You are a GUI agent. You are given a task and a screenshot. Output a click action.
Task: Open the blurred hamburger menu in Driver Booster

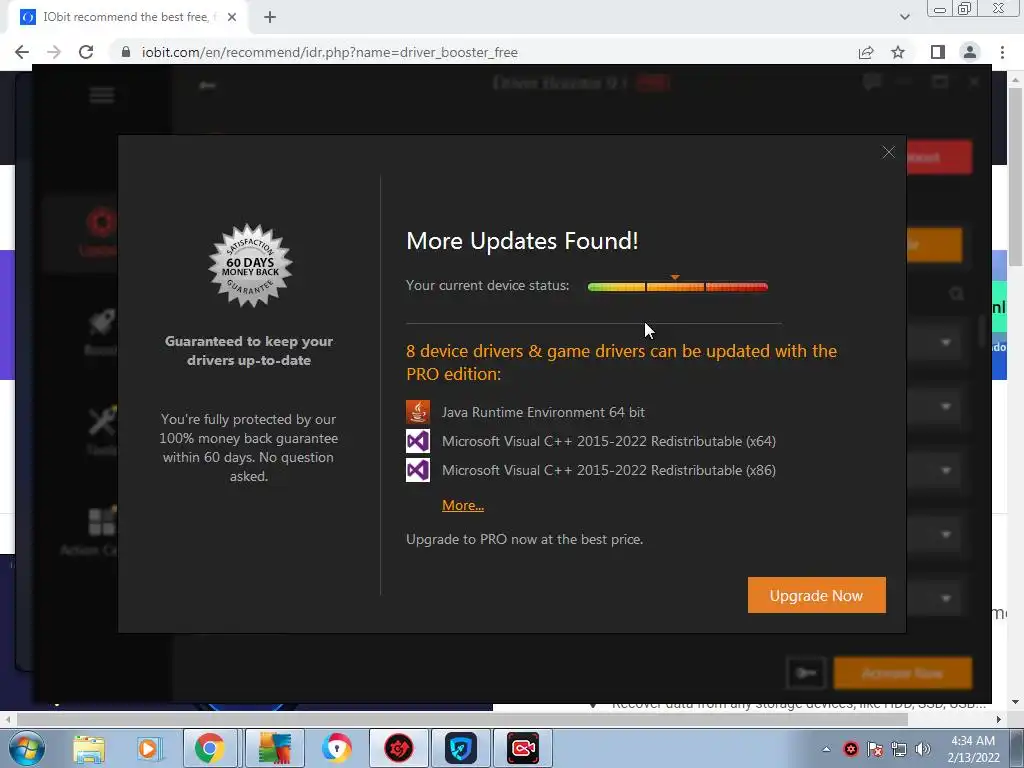(x=102, y=95)
